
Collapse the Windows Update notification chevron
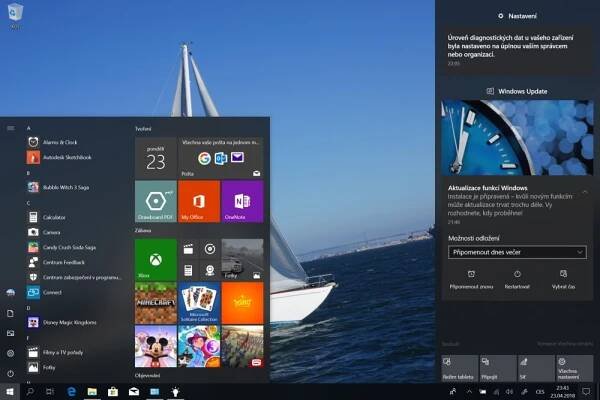click(584, 189)
